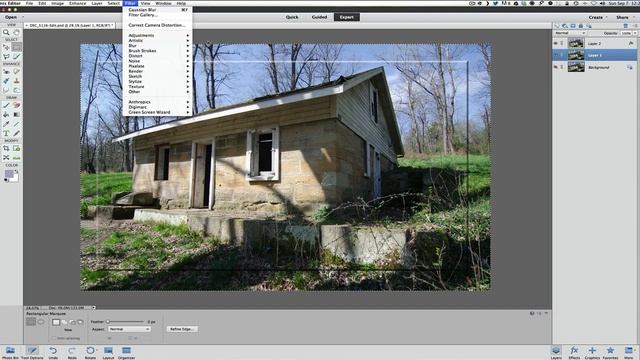The height and width of the screenshot is (360, 640).
Task: Select the Move tool
Action: pyautogui.click(x=6, y=47)
